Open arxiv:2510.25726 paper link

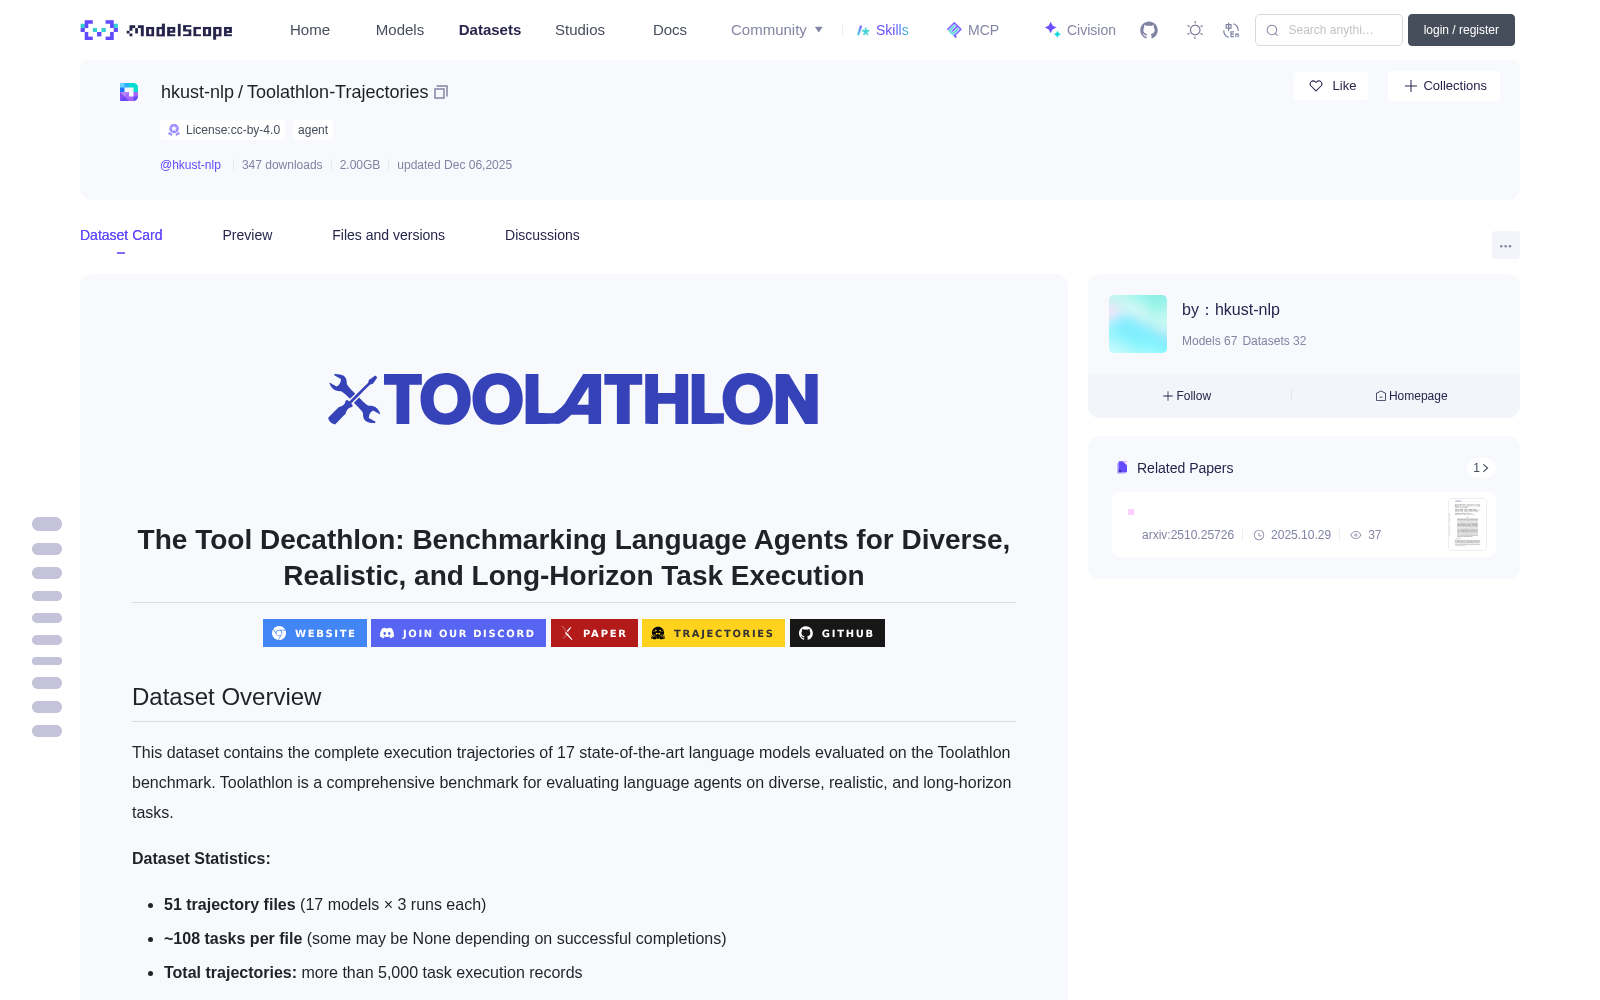1188,535
